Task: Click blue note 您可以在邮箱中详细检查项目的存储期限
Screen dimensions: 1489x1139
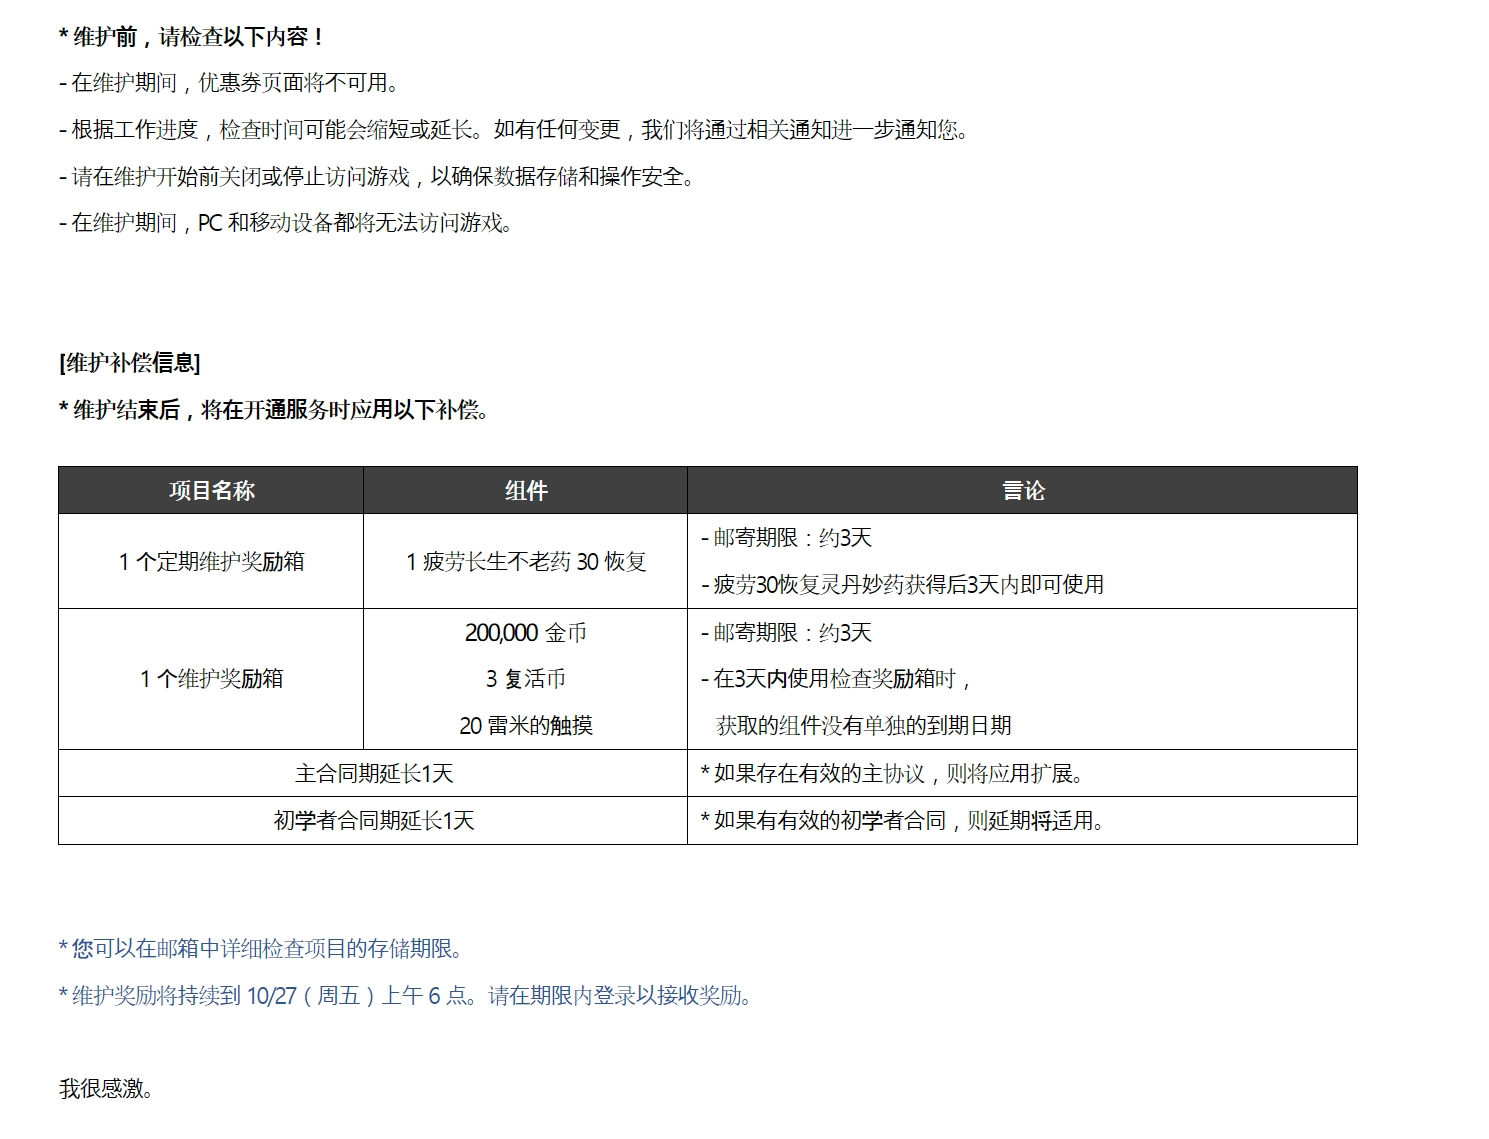Action: [261, 948]
